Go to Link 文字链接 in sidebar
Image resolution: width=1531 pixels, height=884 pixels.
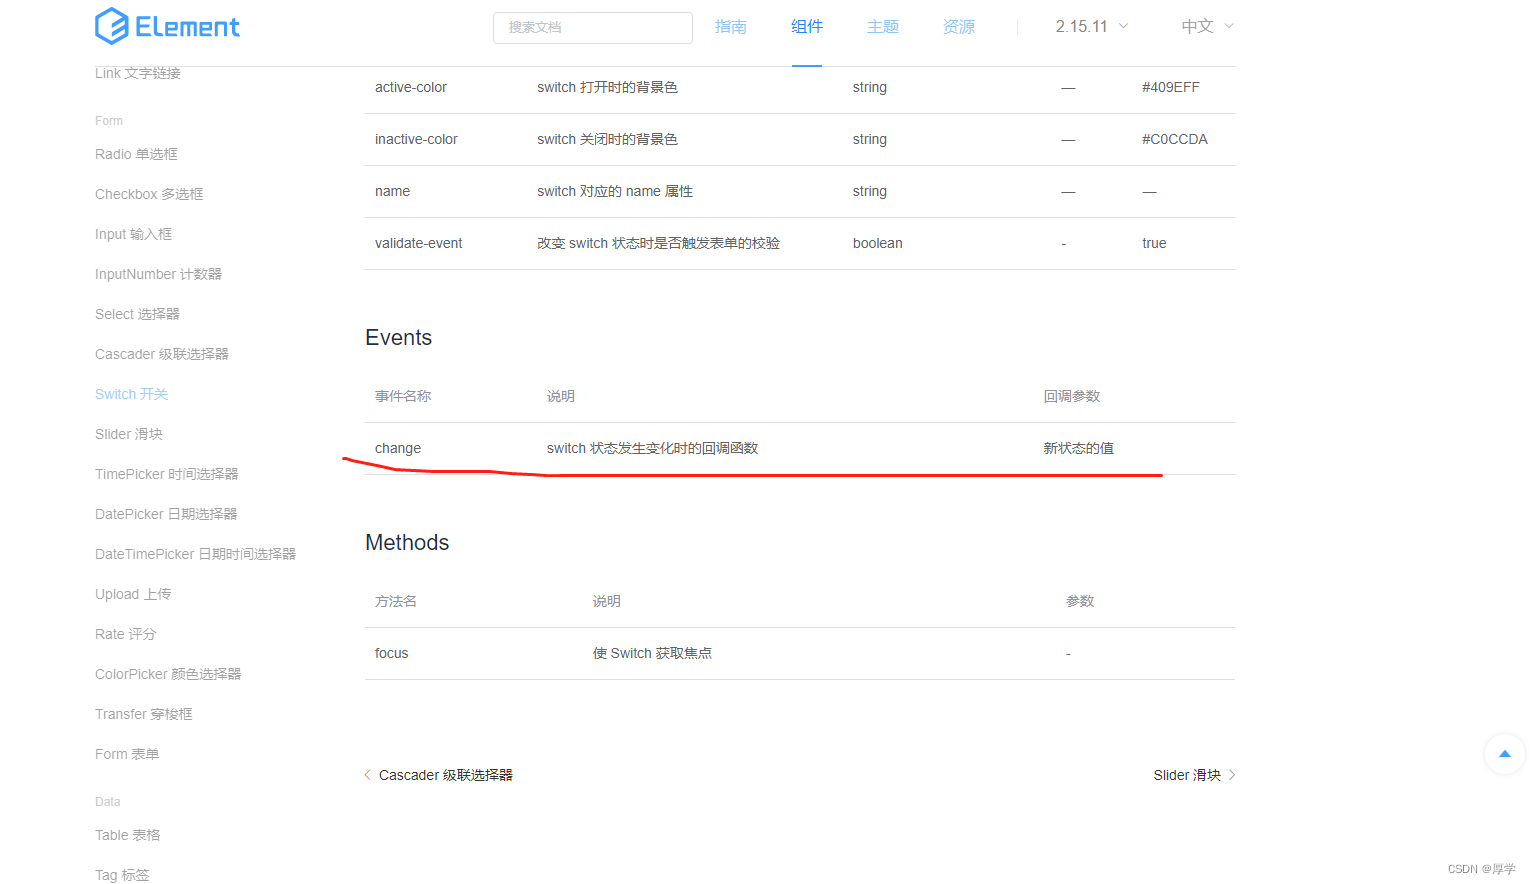point(138,73)
